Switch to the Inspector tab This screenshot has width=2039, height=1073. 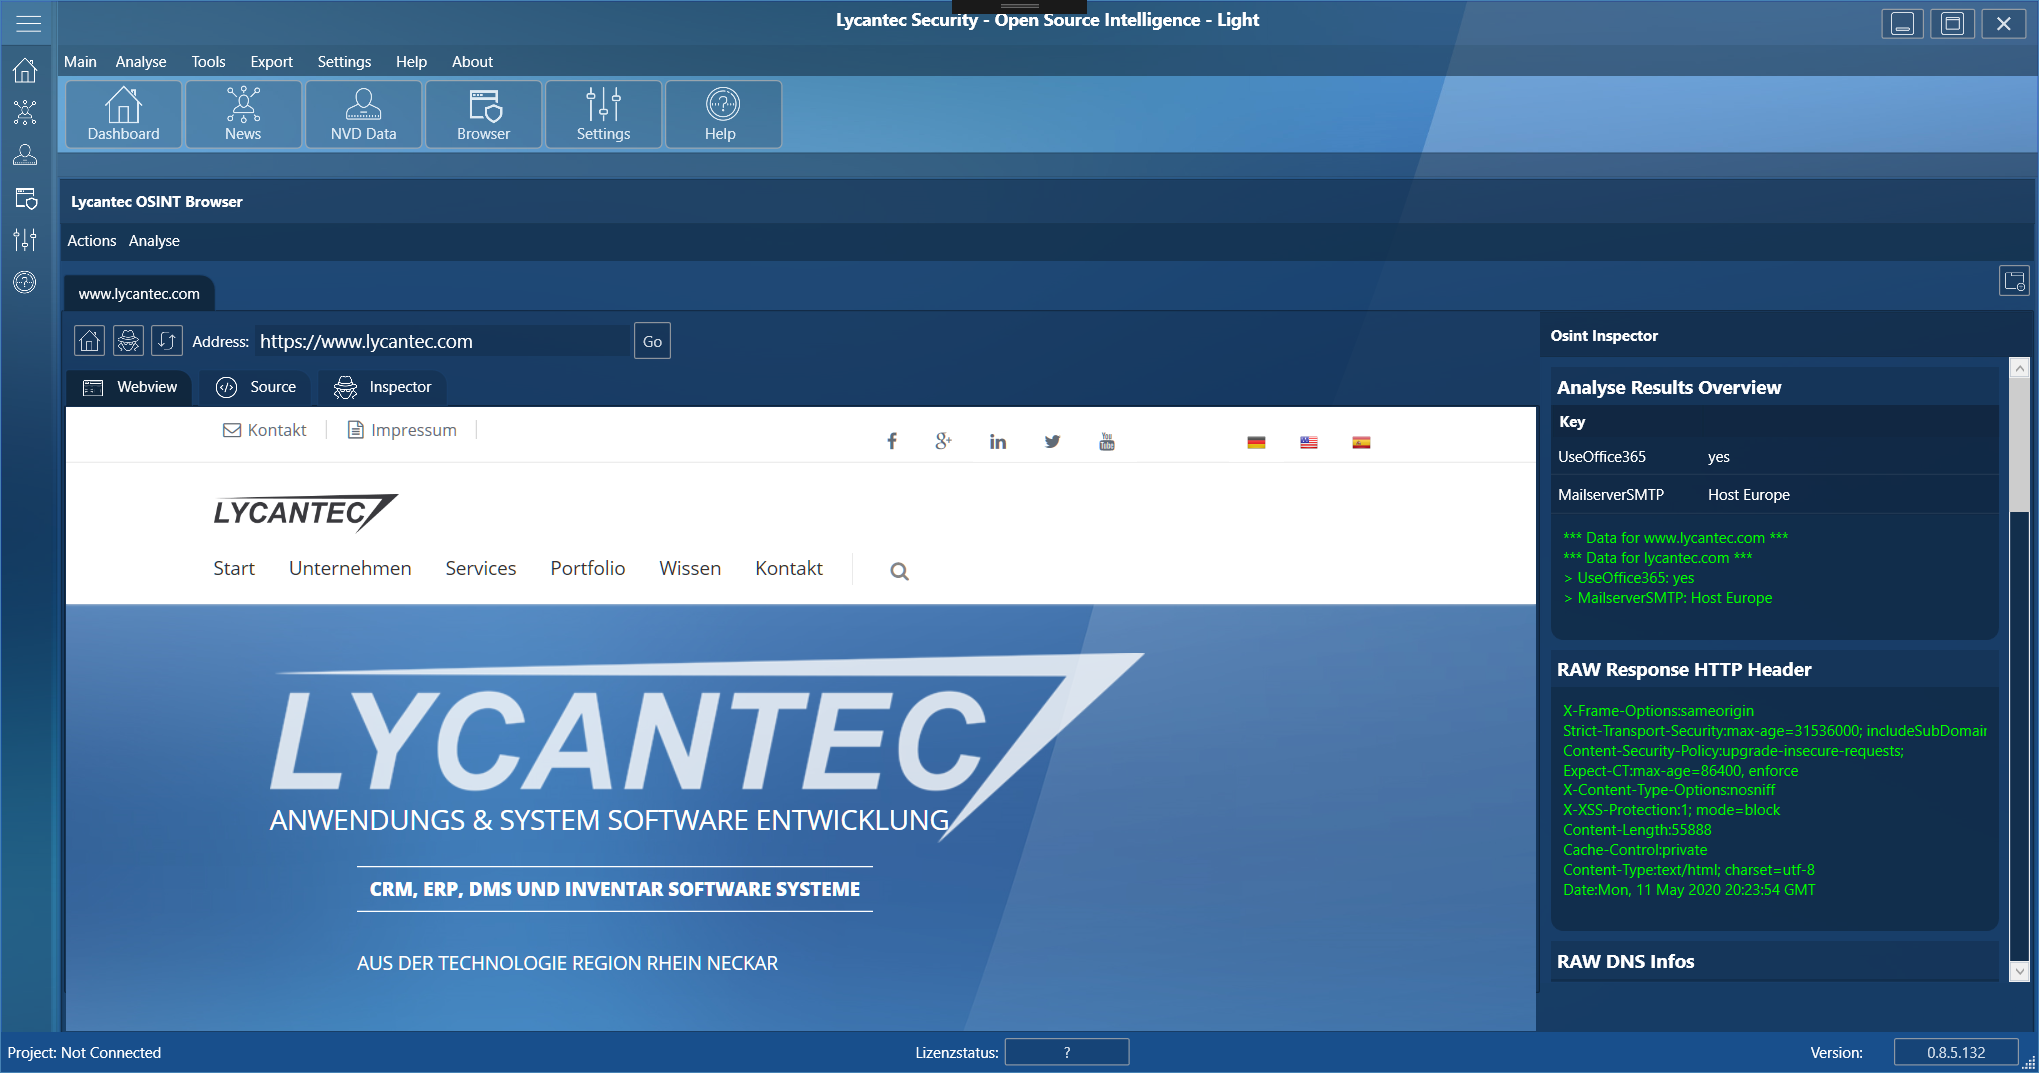click(383, 387)
